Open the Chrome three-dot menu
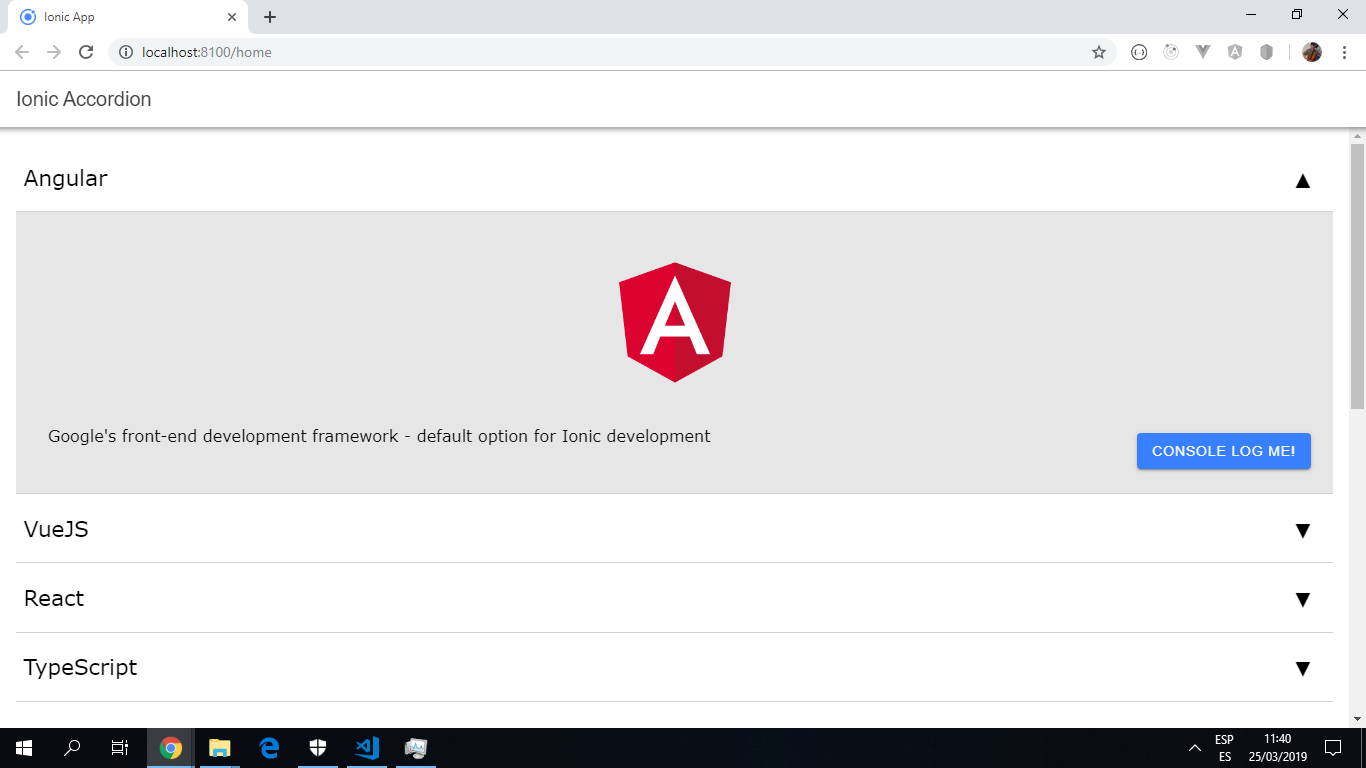Screen dimensions: 1366x768 (x=1345, y=52)
